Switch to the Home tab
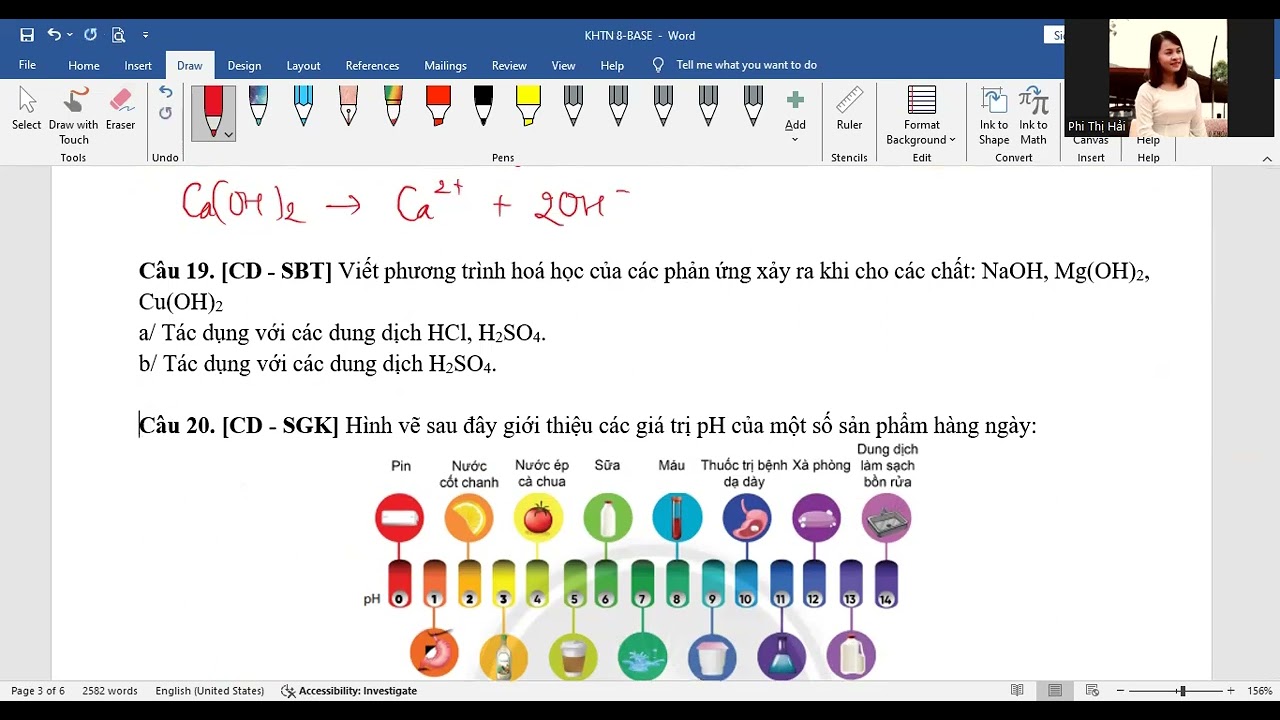This screenshot has width=1280, height=720. click(84, 65)
